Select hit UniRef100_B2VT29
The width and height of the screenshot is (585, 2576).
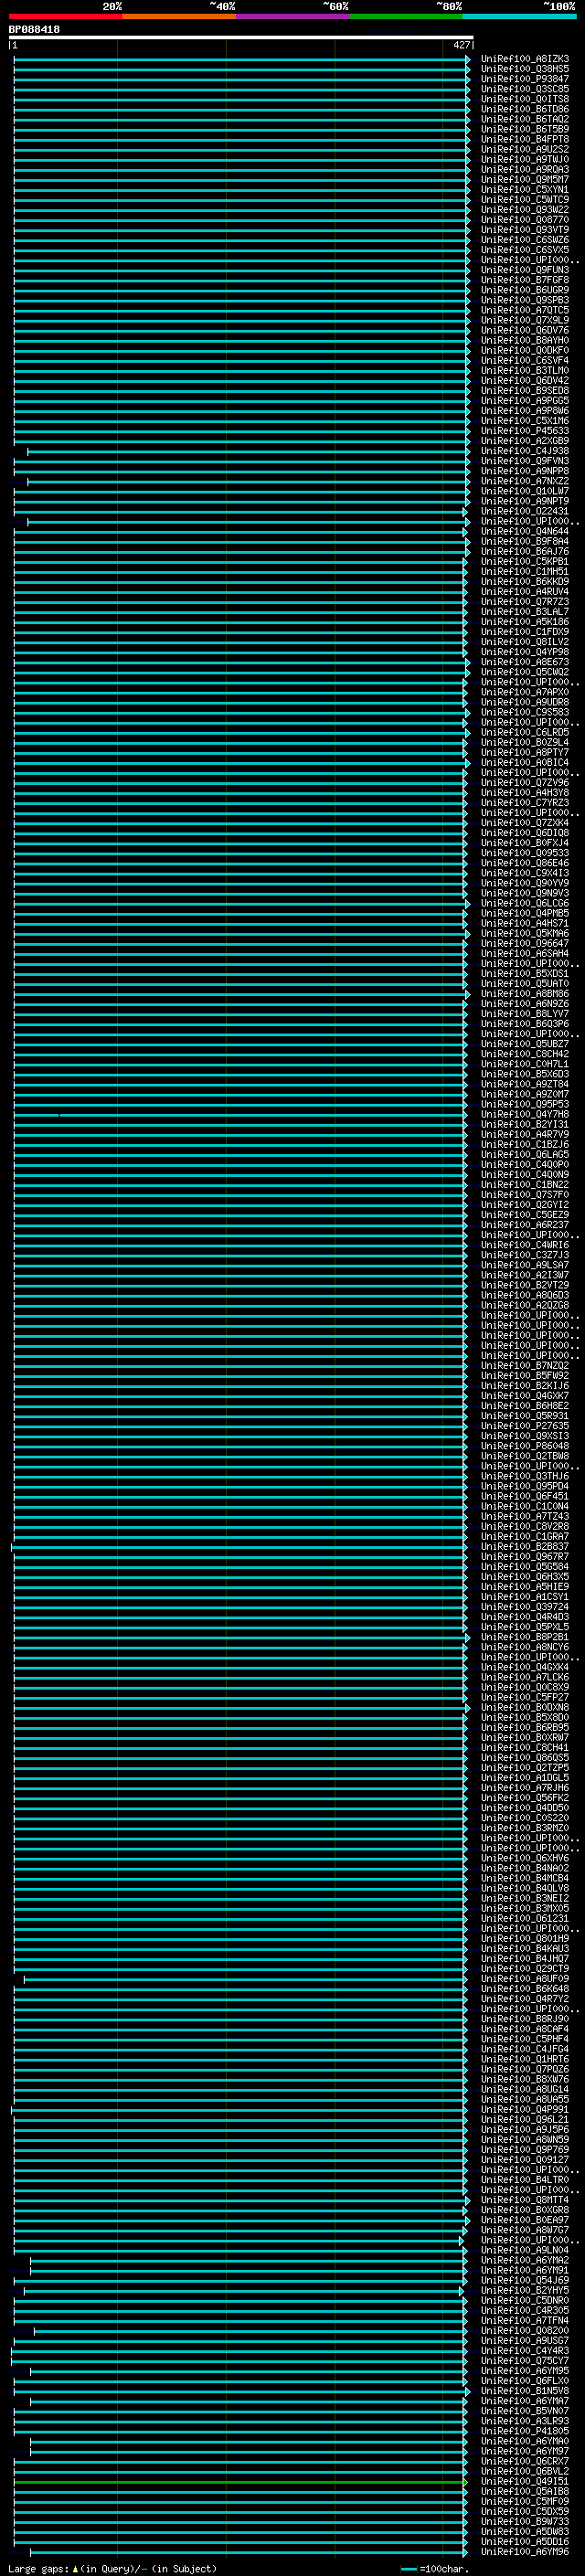pyautogui.click(x=524, y=1285)
